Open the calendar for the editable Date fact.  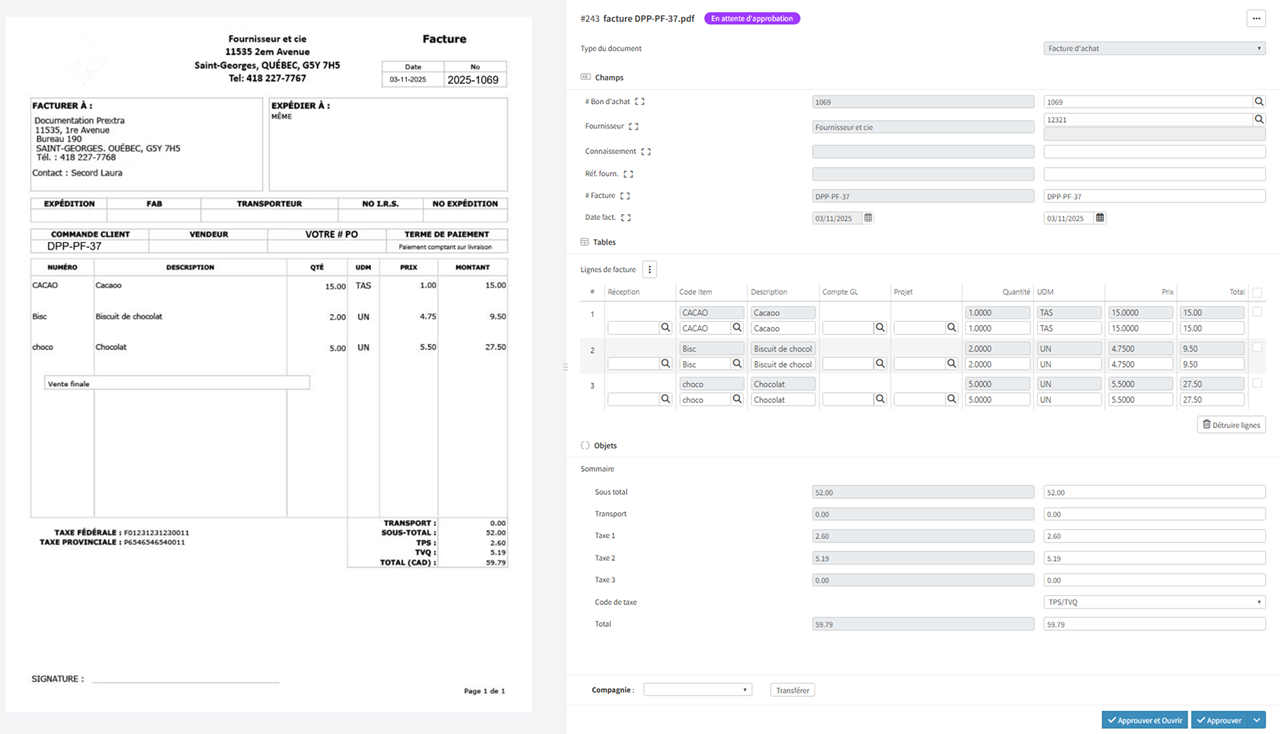(1100, 218)
